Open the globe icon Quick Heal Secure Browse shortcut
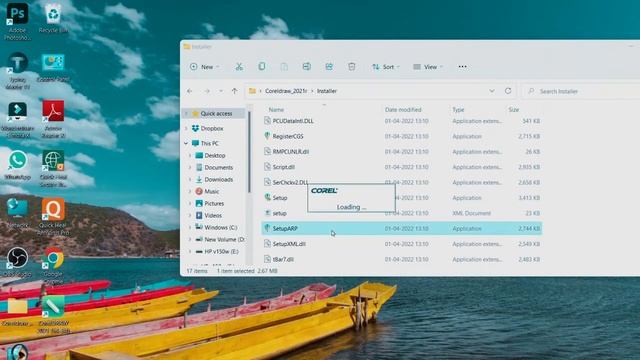The image size is (640, 360). click(x=53, y=168)
